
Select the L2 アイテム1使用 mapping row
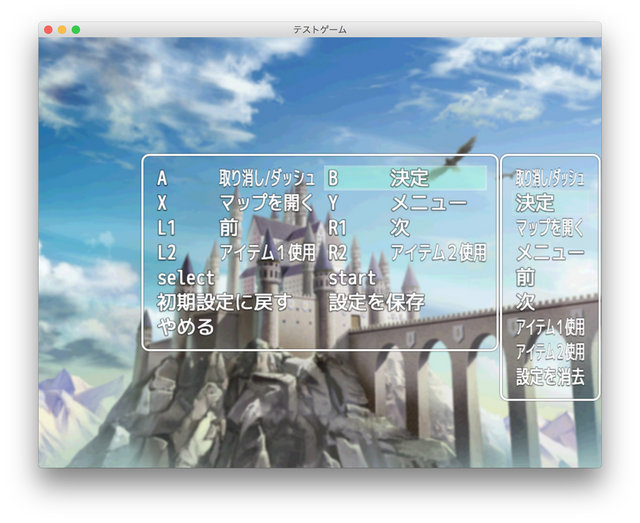click(236, 252)
